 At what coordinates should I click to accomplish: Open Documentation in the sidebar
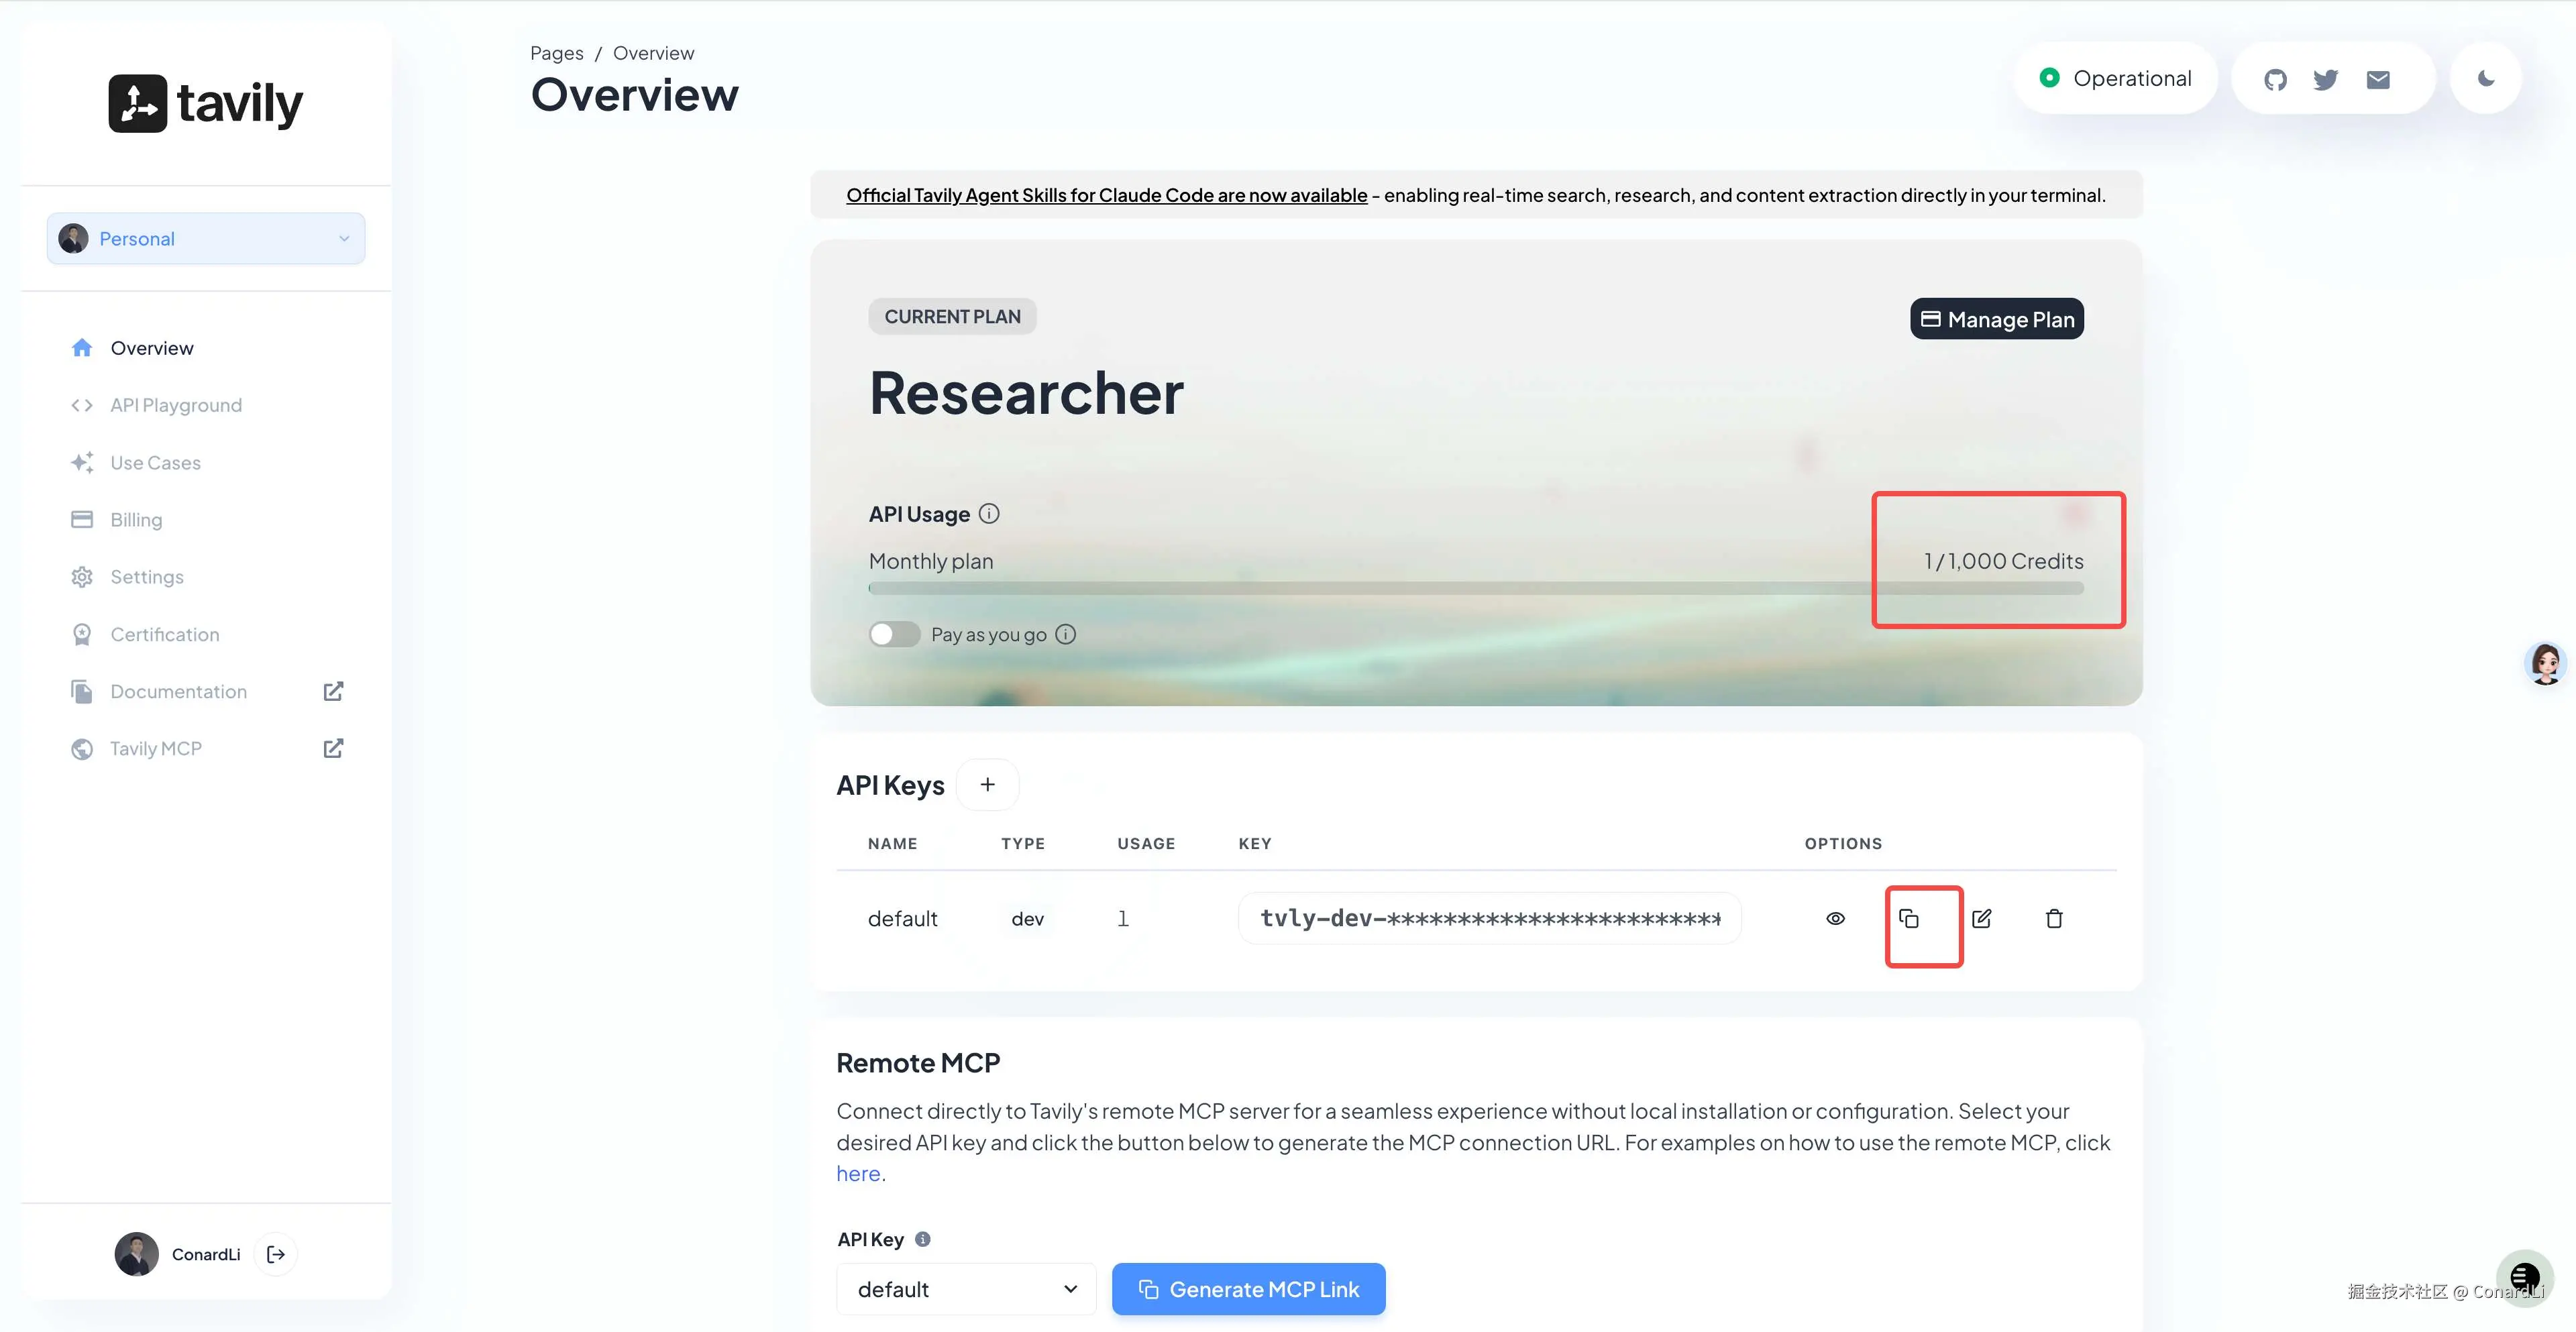pos(178,691)
